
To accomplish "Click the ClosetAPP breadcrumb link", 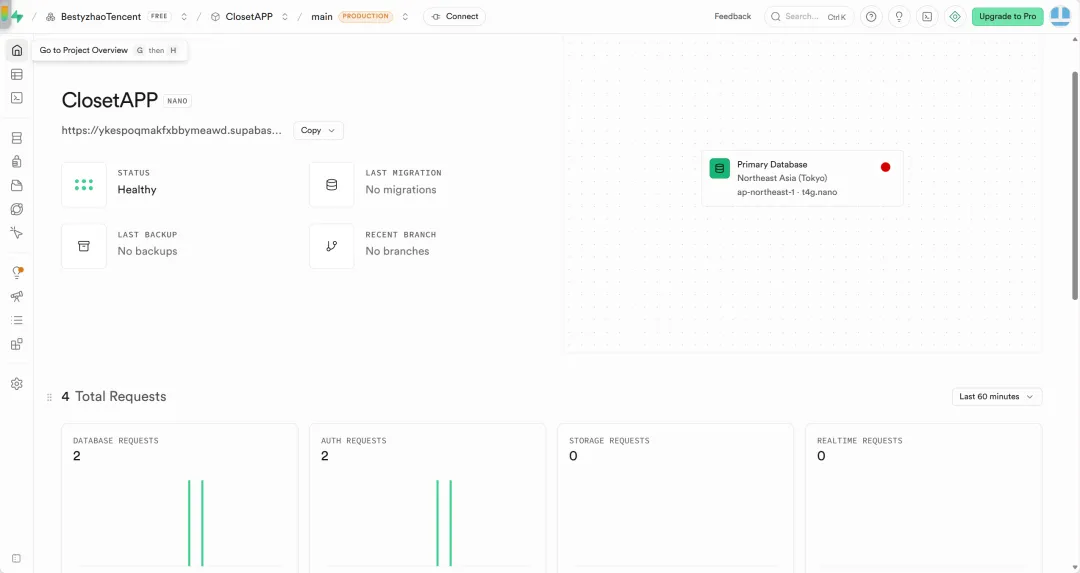I will pos(249,17).
